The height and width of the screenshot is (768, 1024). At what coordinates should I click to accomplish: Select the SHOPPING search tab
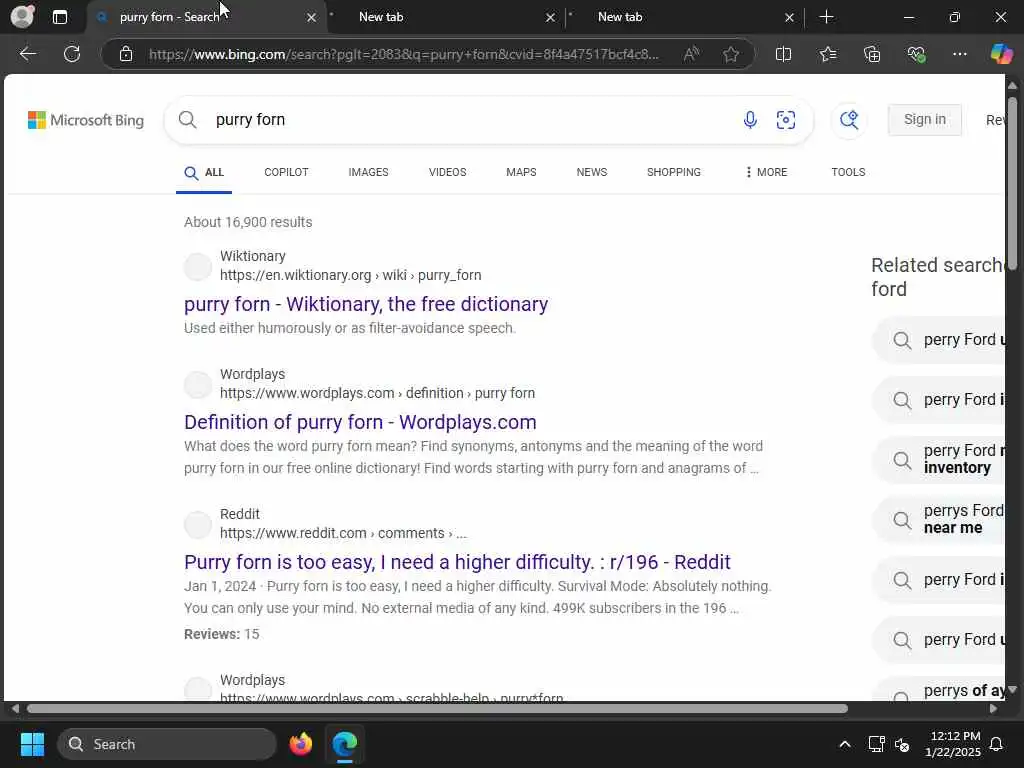674,172
